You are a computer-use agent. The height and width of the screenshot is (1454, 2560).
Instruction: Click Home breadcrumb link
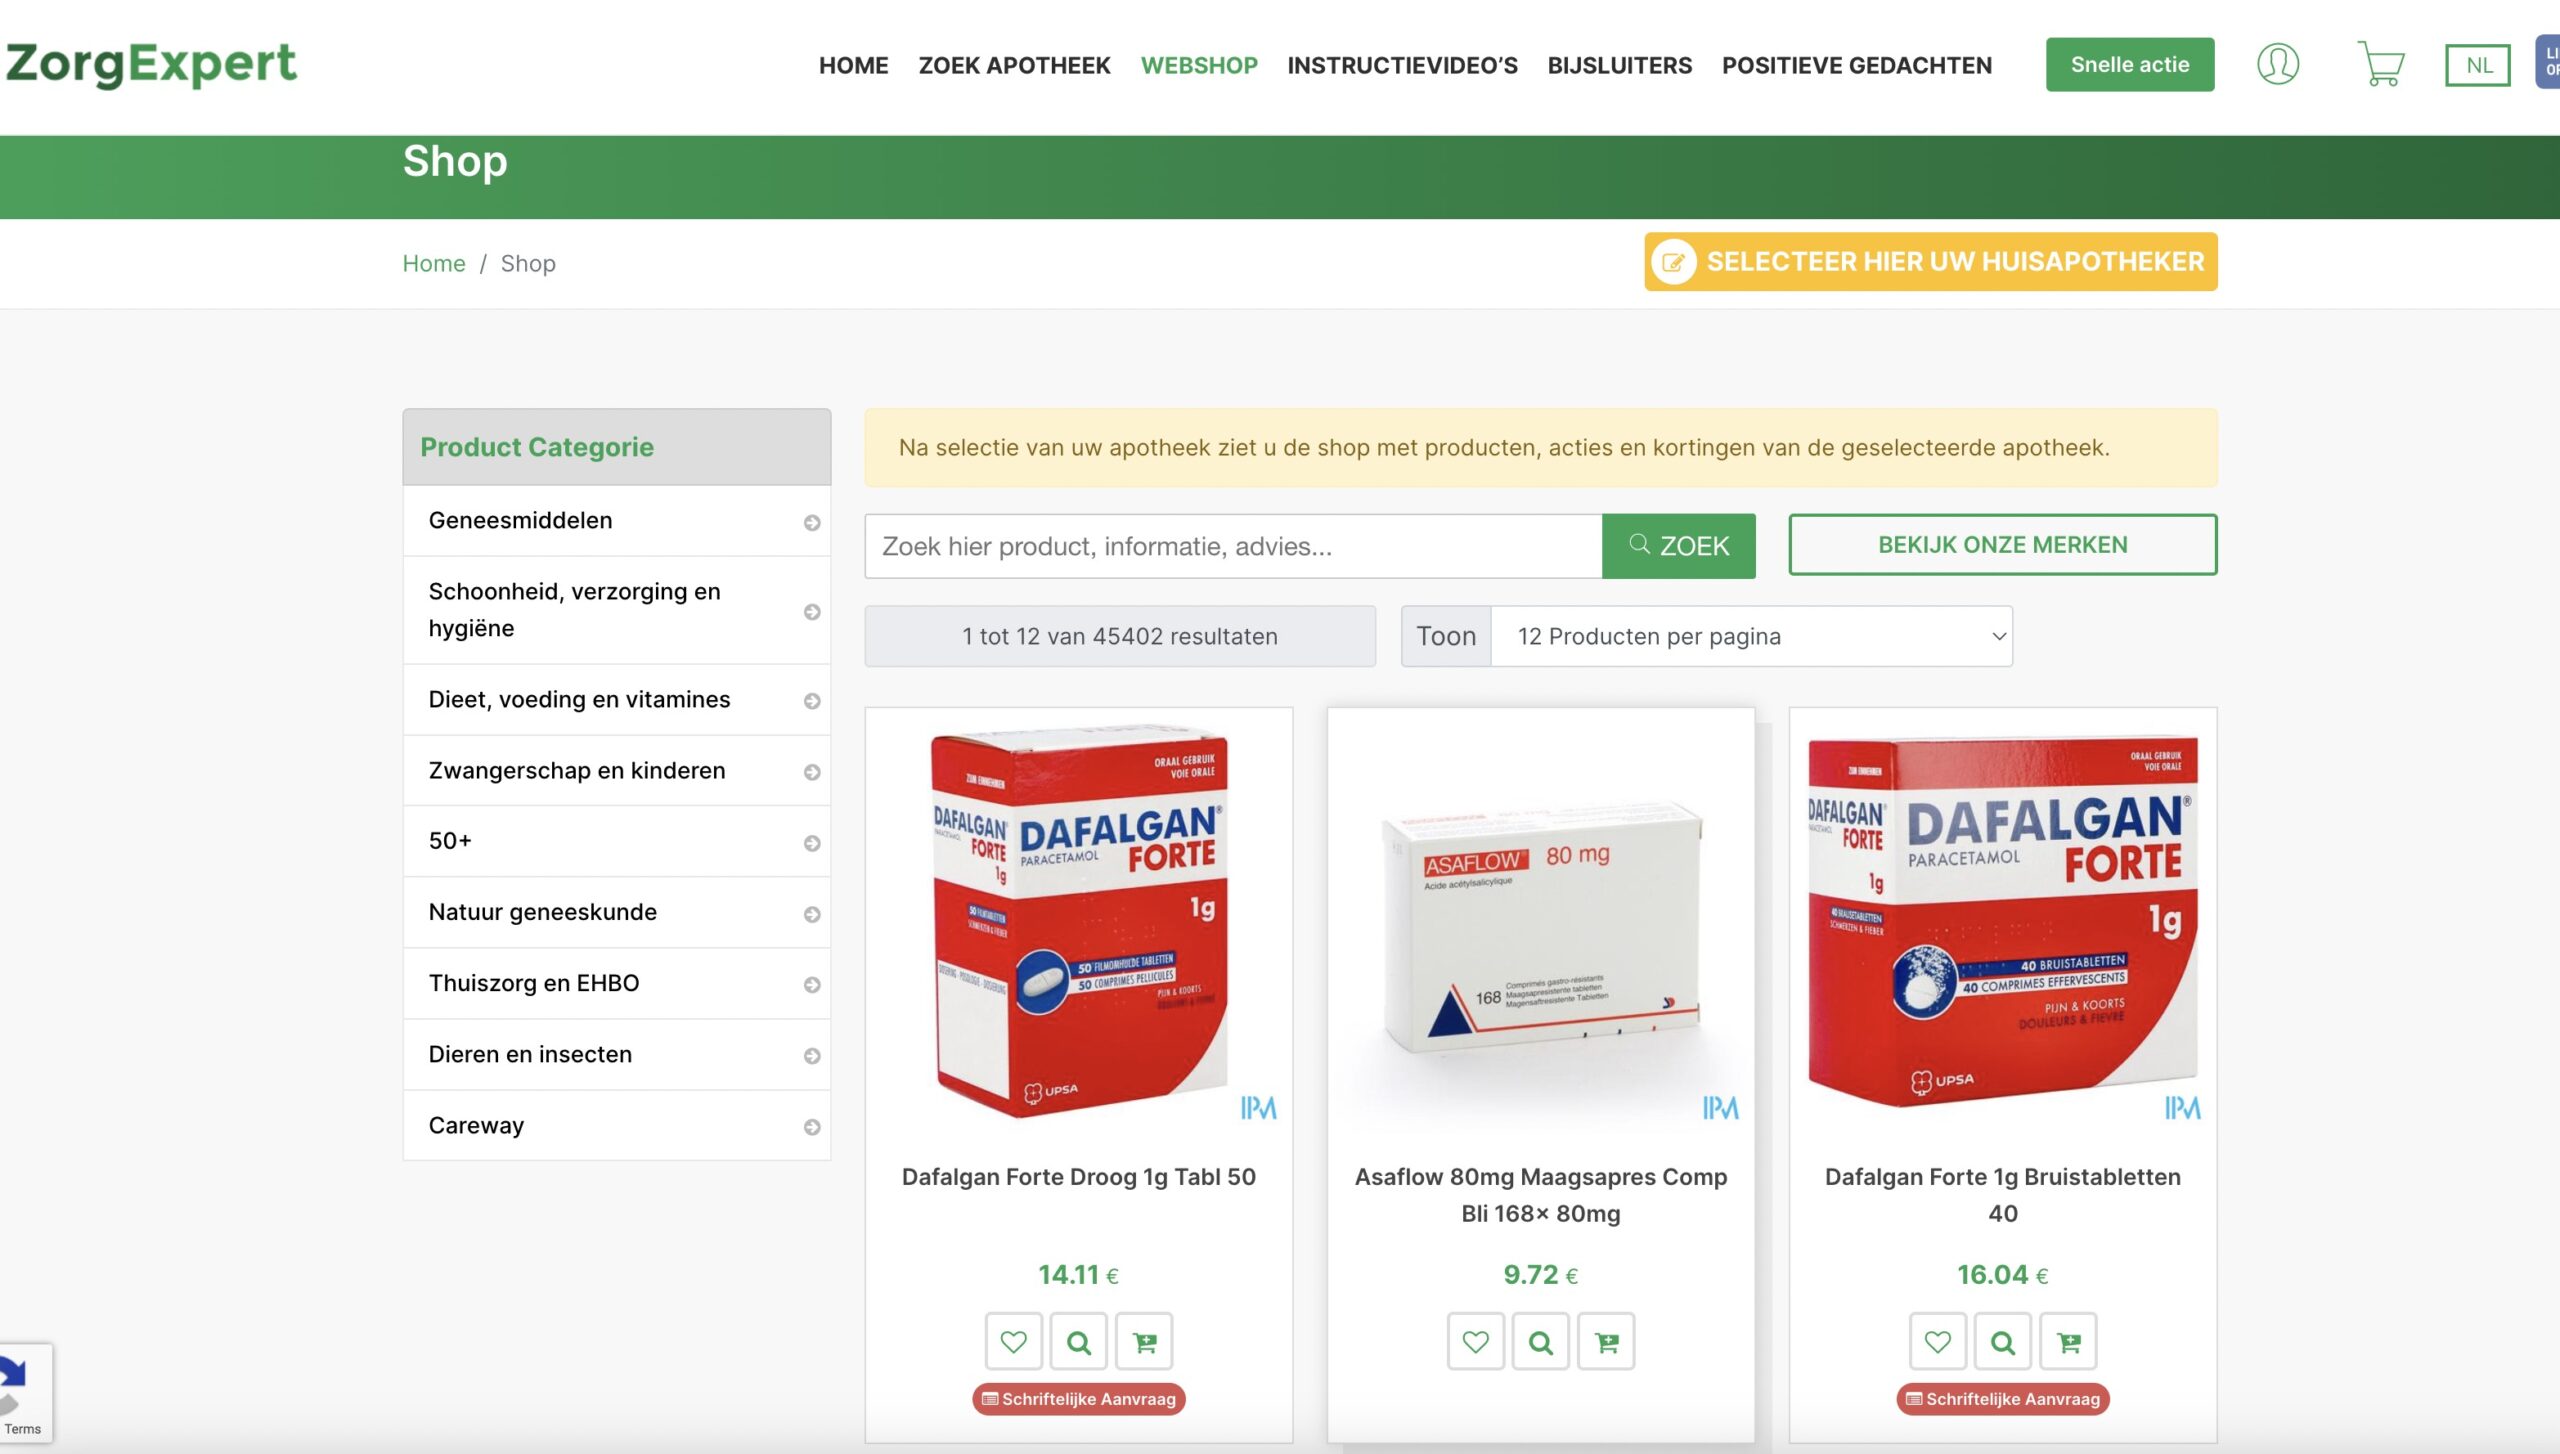tap(434, 263)
